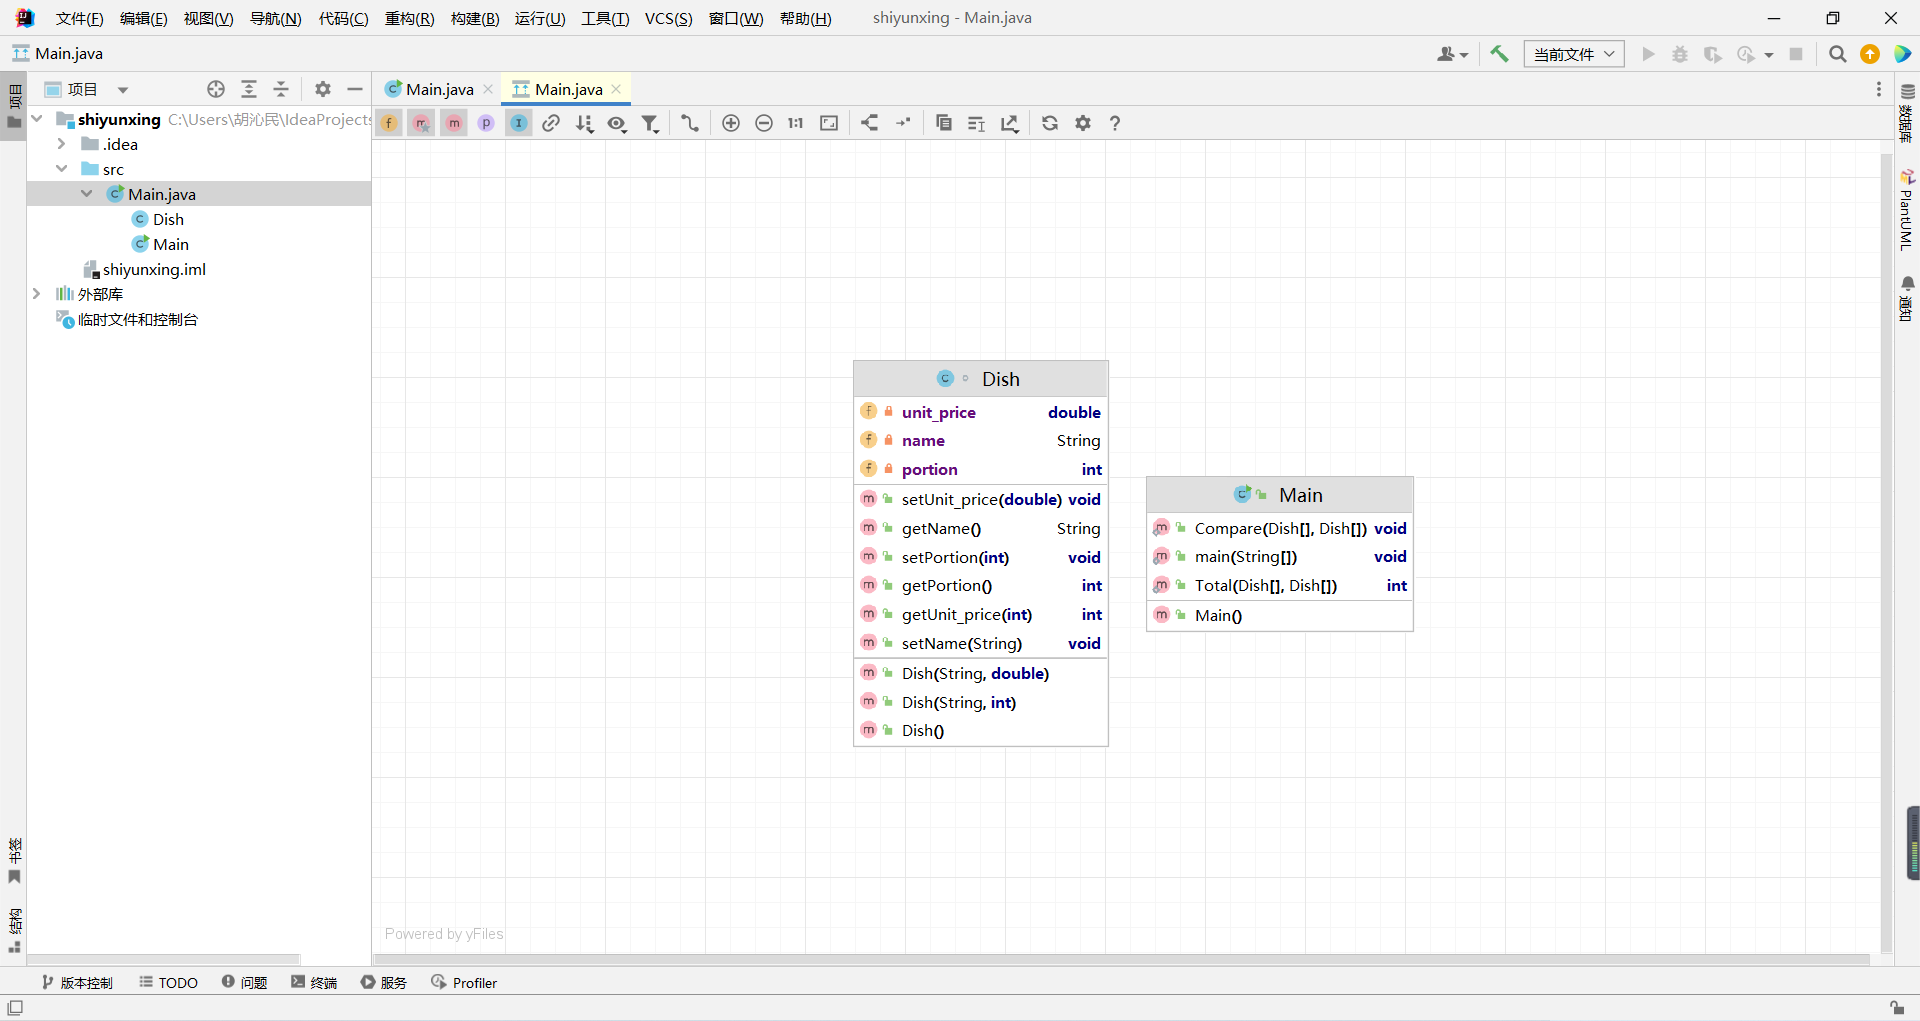
Task: Reset diagram to actual size 1:1
Action: click(796, 123)
